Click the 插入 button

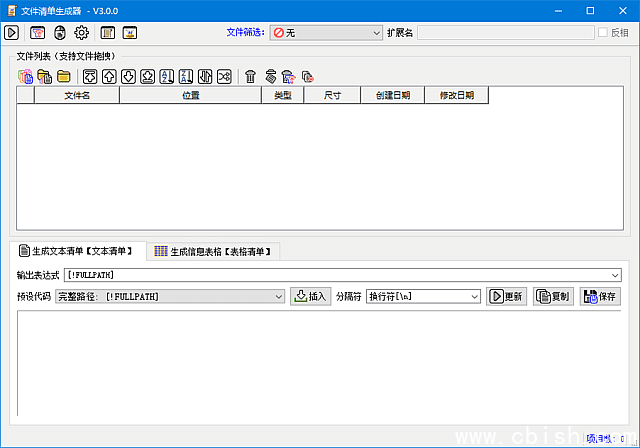(x=311, y=296)
